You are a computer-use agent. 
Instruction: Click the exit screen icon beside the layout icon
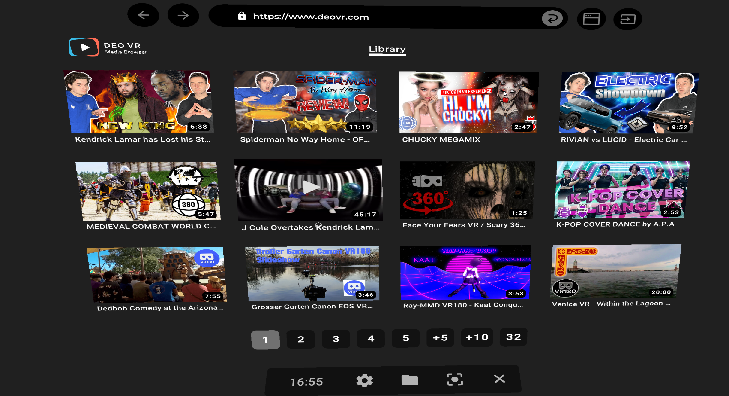coord(628,19)
